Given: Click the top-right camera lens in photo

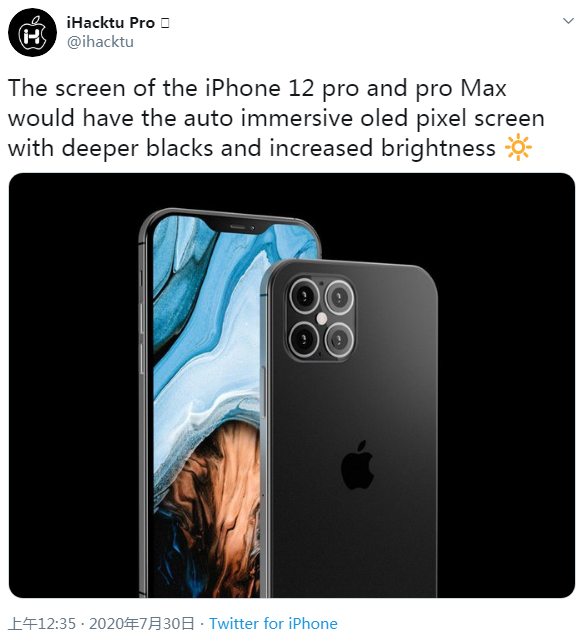Looking at the screenshot, I should [340, 296].
